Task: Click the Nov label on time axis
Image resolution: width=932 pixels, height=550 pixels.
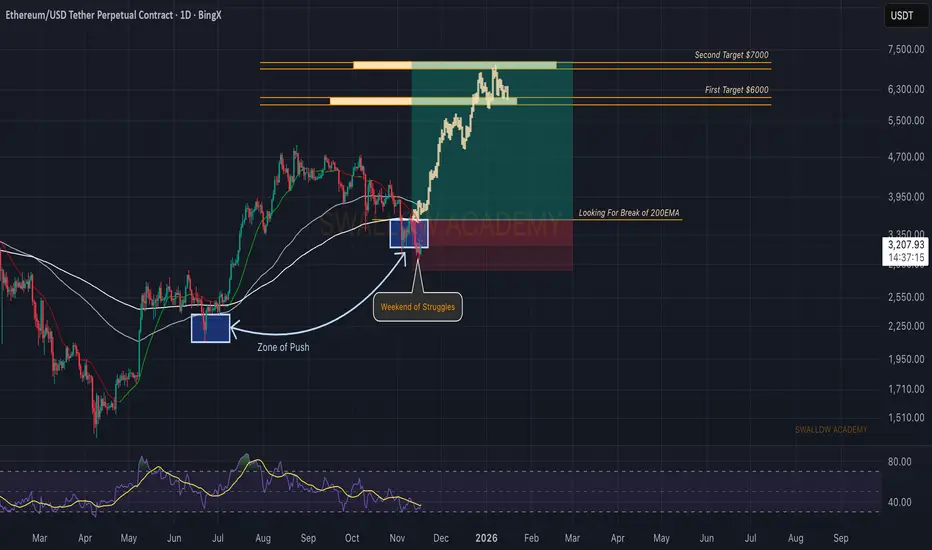Action: (x=397, y=538)
